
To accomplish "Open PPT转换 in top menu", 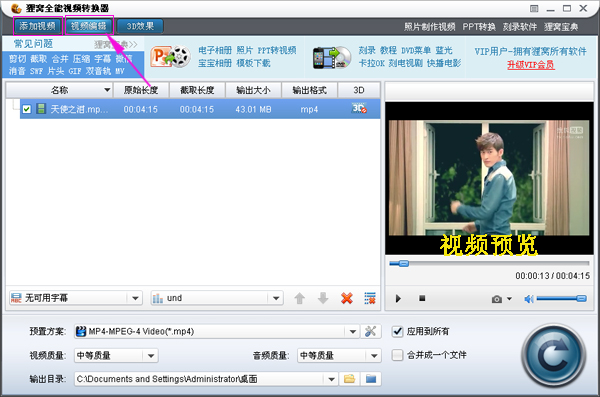I will click(479, 27).
